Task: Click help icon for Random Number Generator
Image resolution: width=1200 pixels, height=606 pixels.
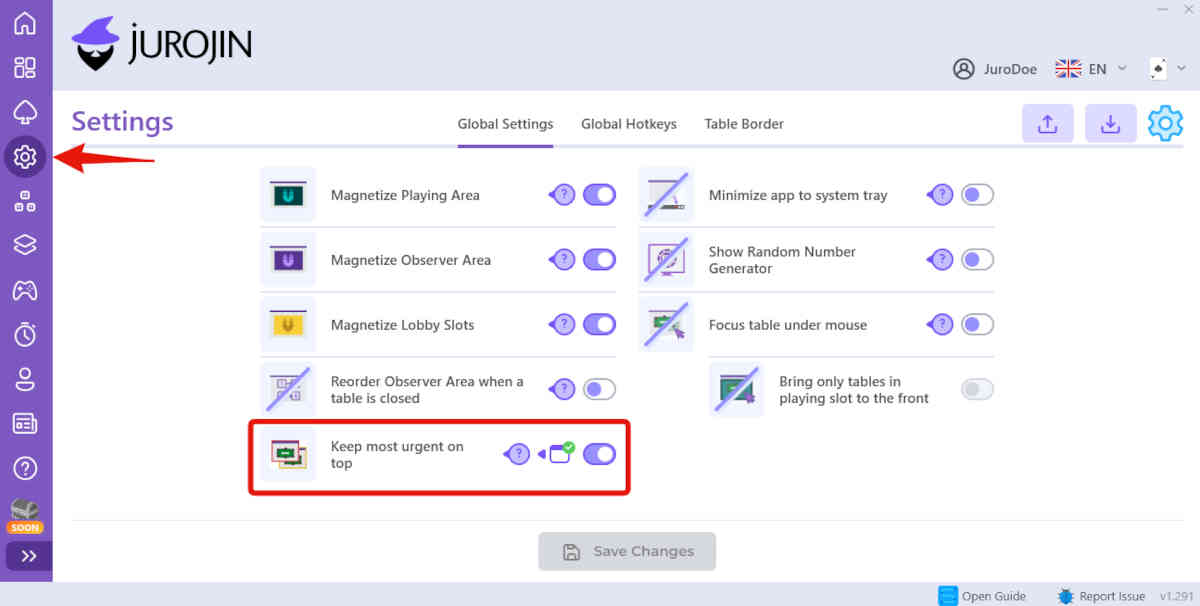Action: [x=941, y=260]
